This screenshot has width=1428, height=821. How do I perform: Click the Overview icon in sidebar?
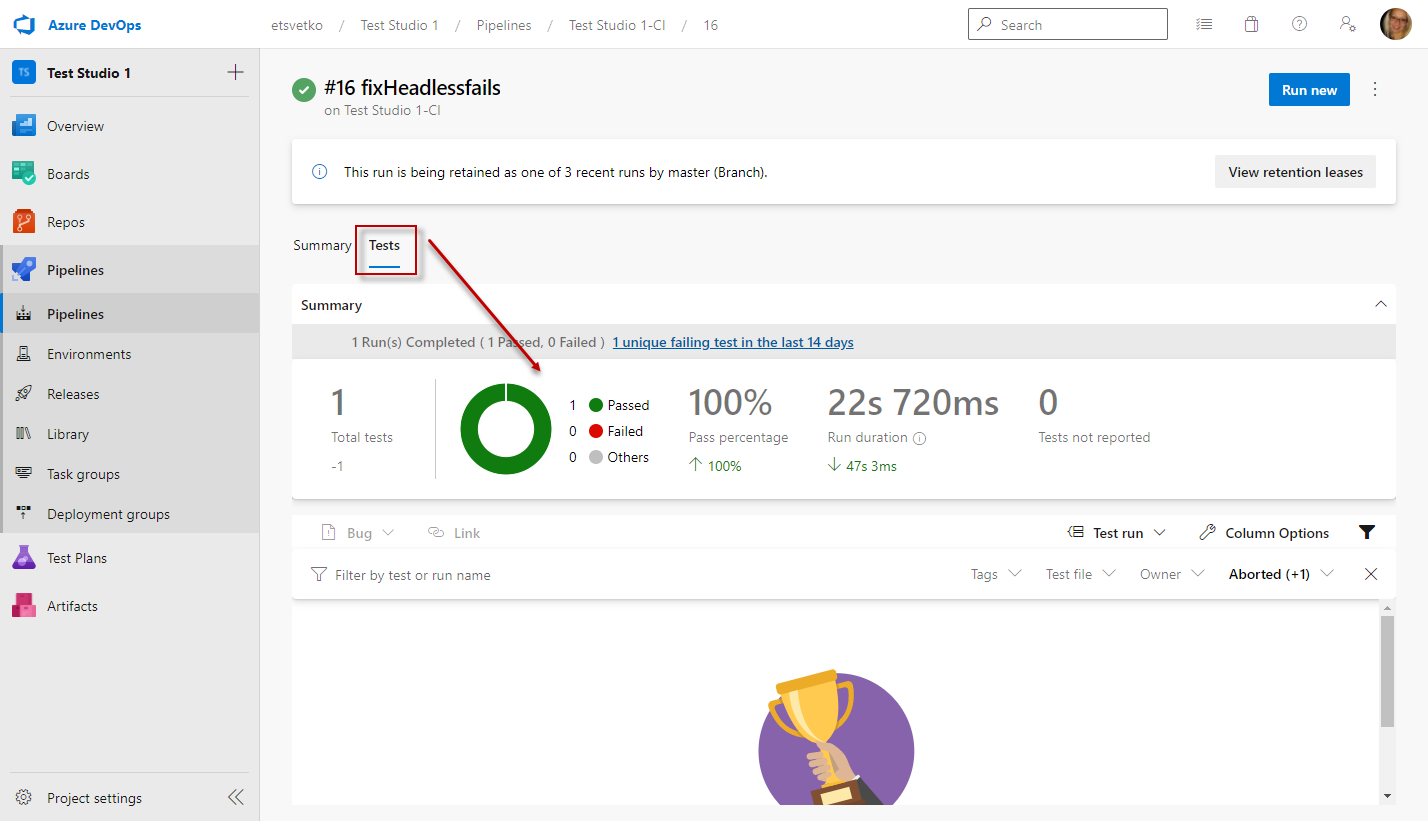tap(24, 126)
